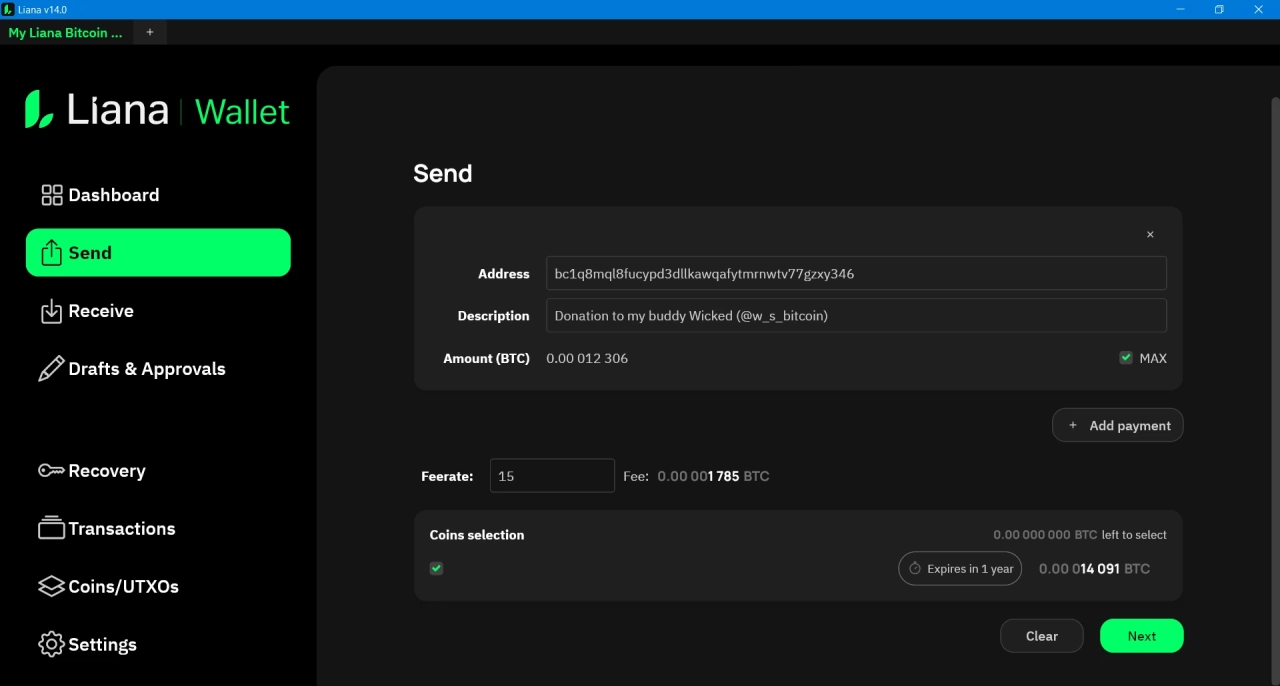This screenshot has height=686, width=1280.
Task: Minimize the Liana window
Action: click(1180, 9)
